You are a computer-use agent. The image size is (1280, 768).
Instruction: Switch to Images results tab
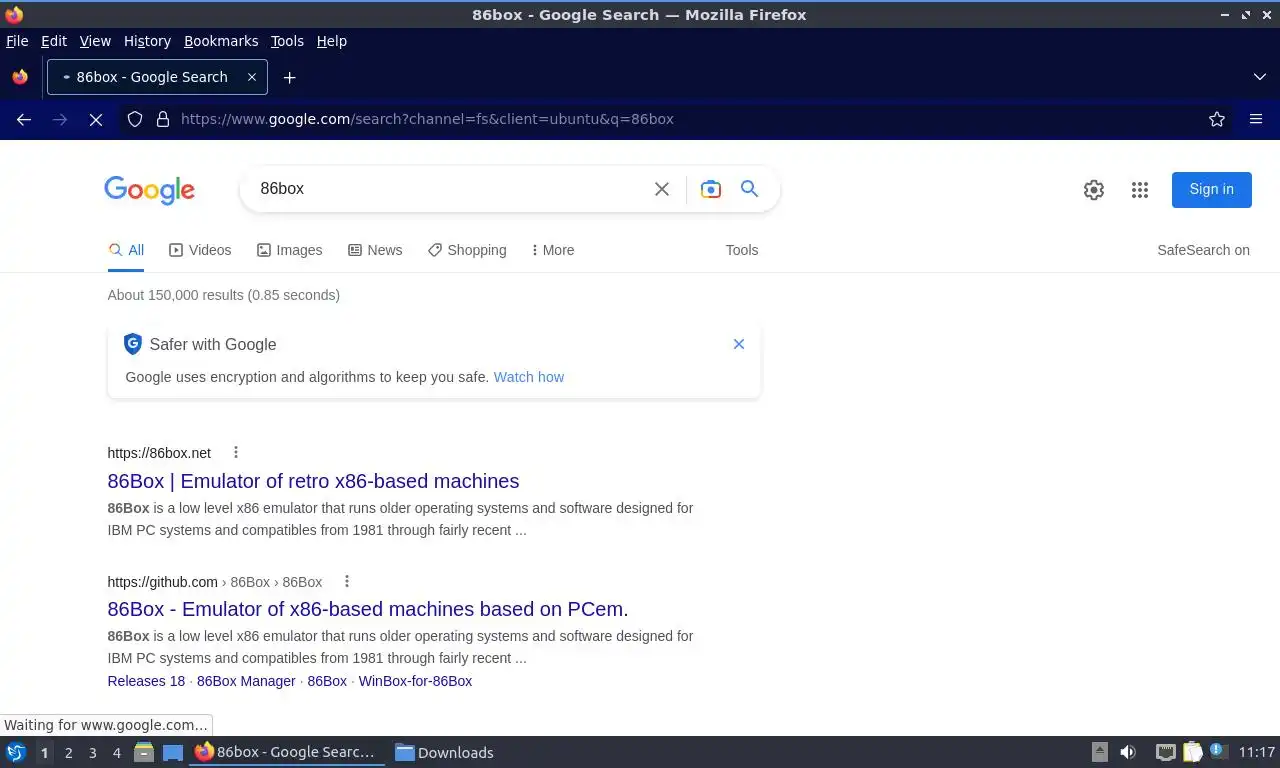(289, 250)
